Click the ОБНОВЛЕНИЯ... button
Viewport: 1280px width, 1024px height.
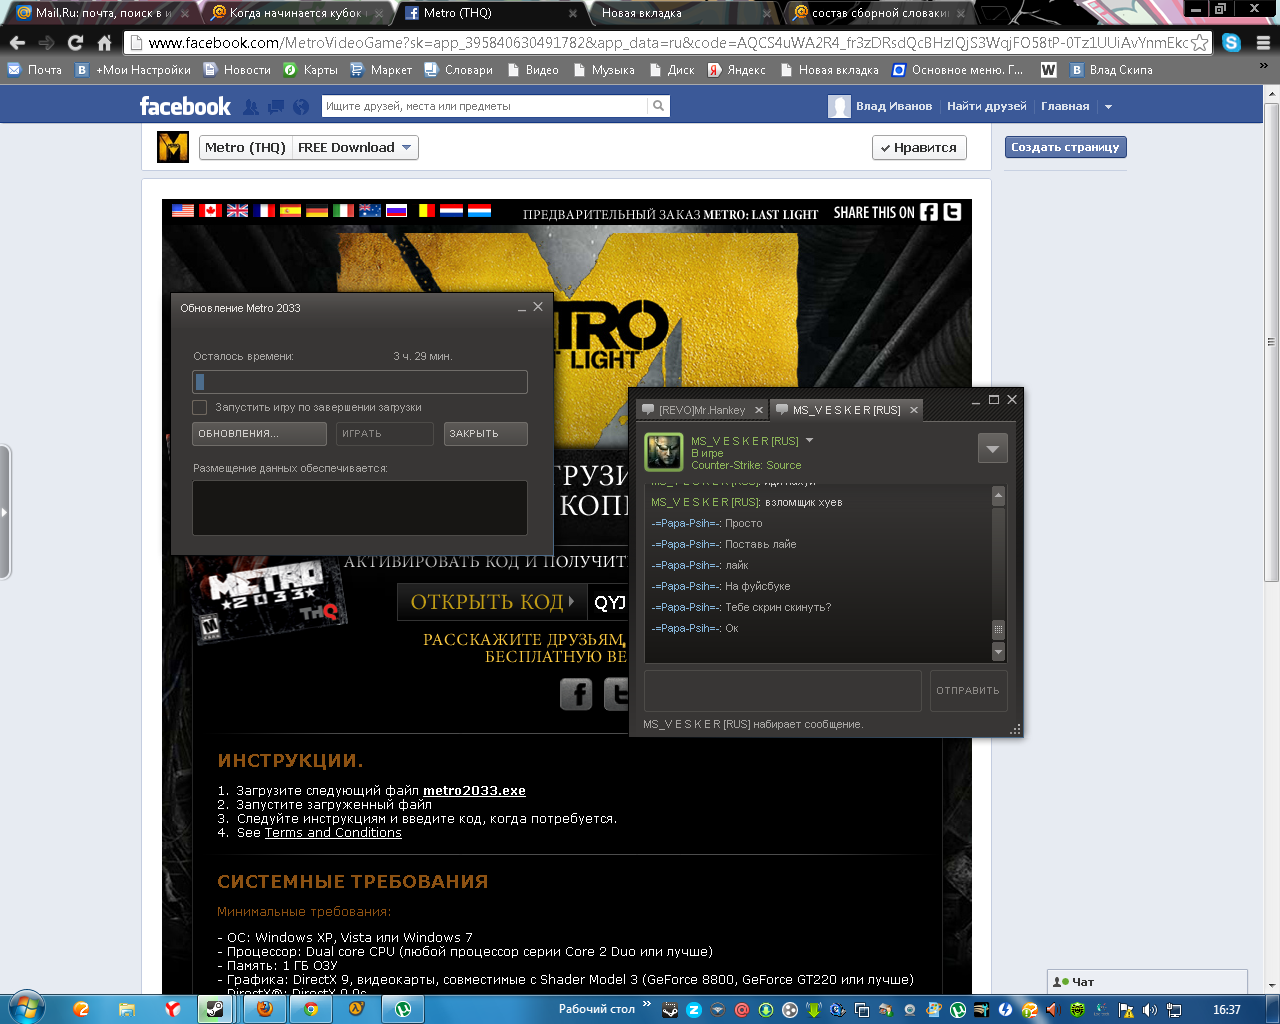click(259, 434)
